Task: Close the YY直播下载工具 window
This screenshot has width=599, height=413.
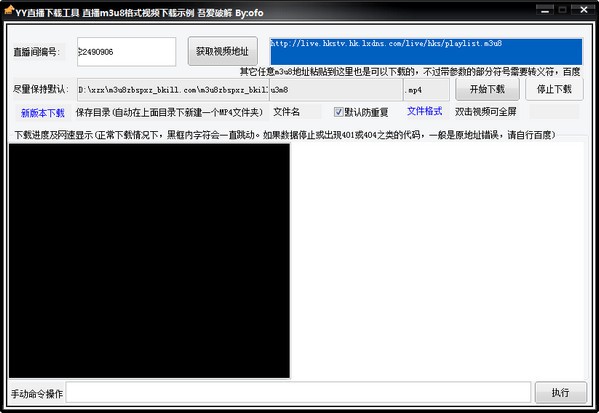Action: coord(584,10)
